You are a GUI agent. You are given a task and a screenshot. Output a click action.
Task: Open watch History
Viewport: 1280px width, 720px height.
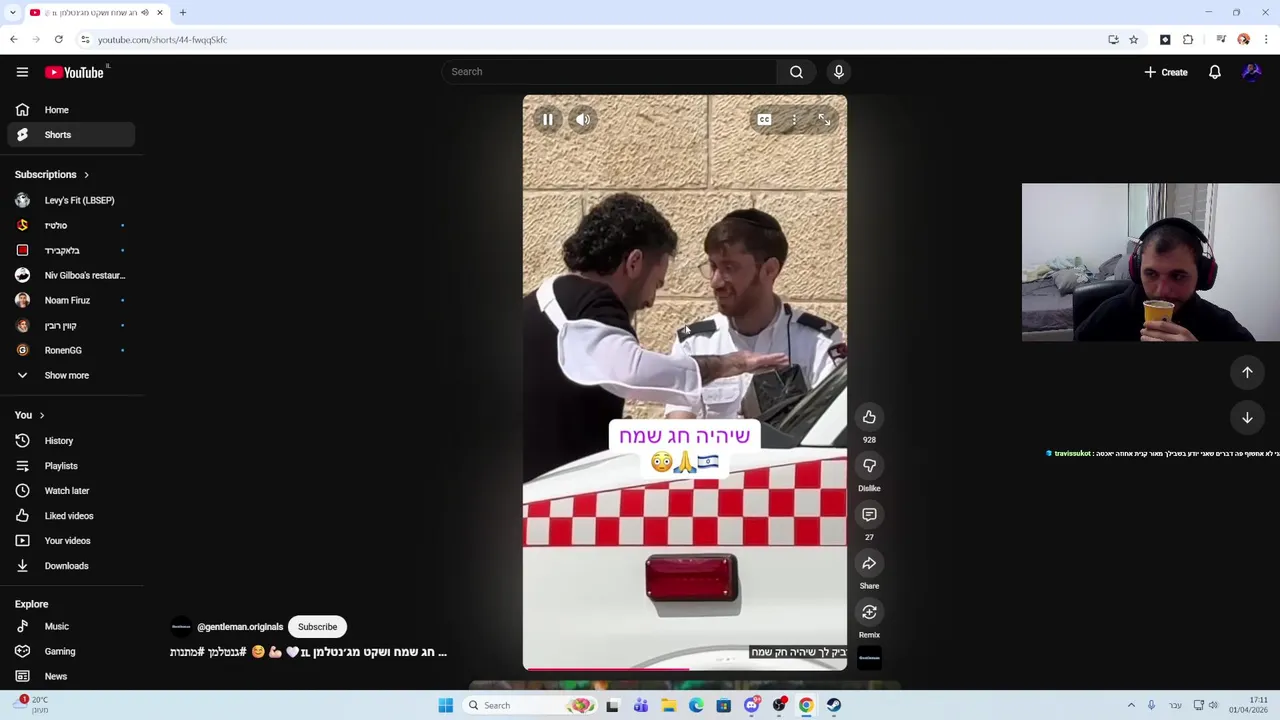pyautogui.click(x=71, y=441)
